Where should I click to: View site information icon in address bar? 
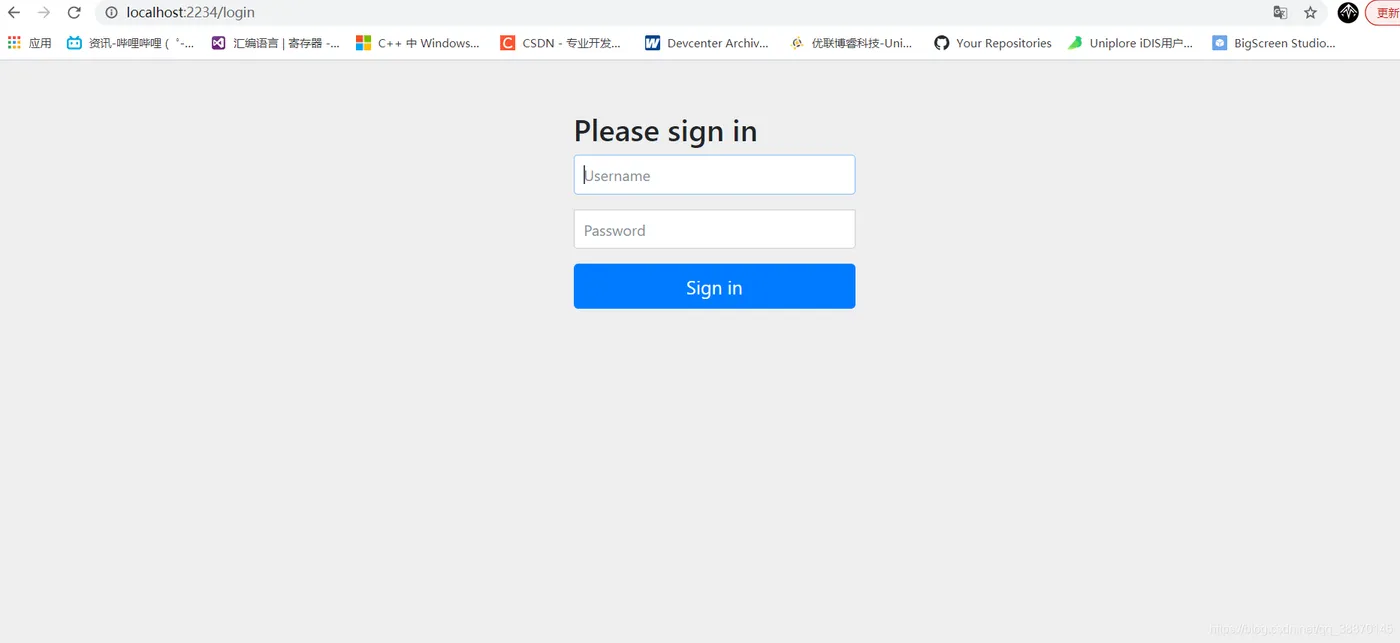[112, 12]
